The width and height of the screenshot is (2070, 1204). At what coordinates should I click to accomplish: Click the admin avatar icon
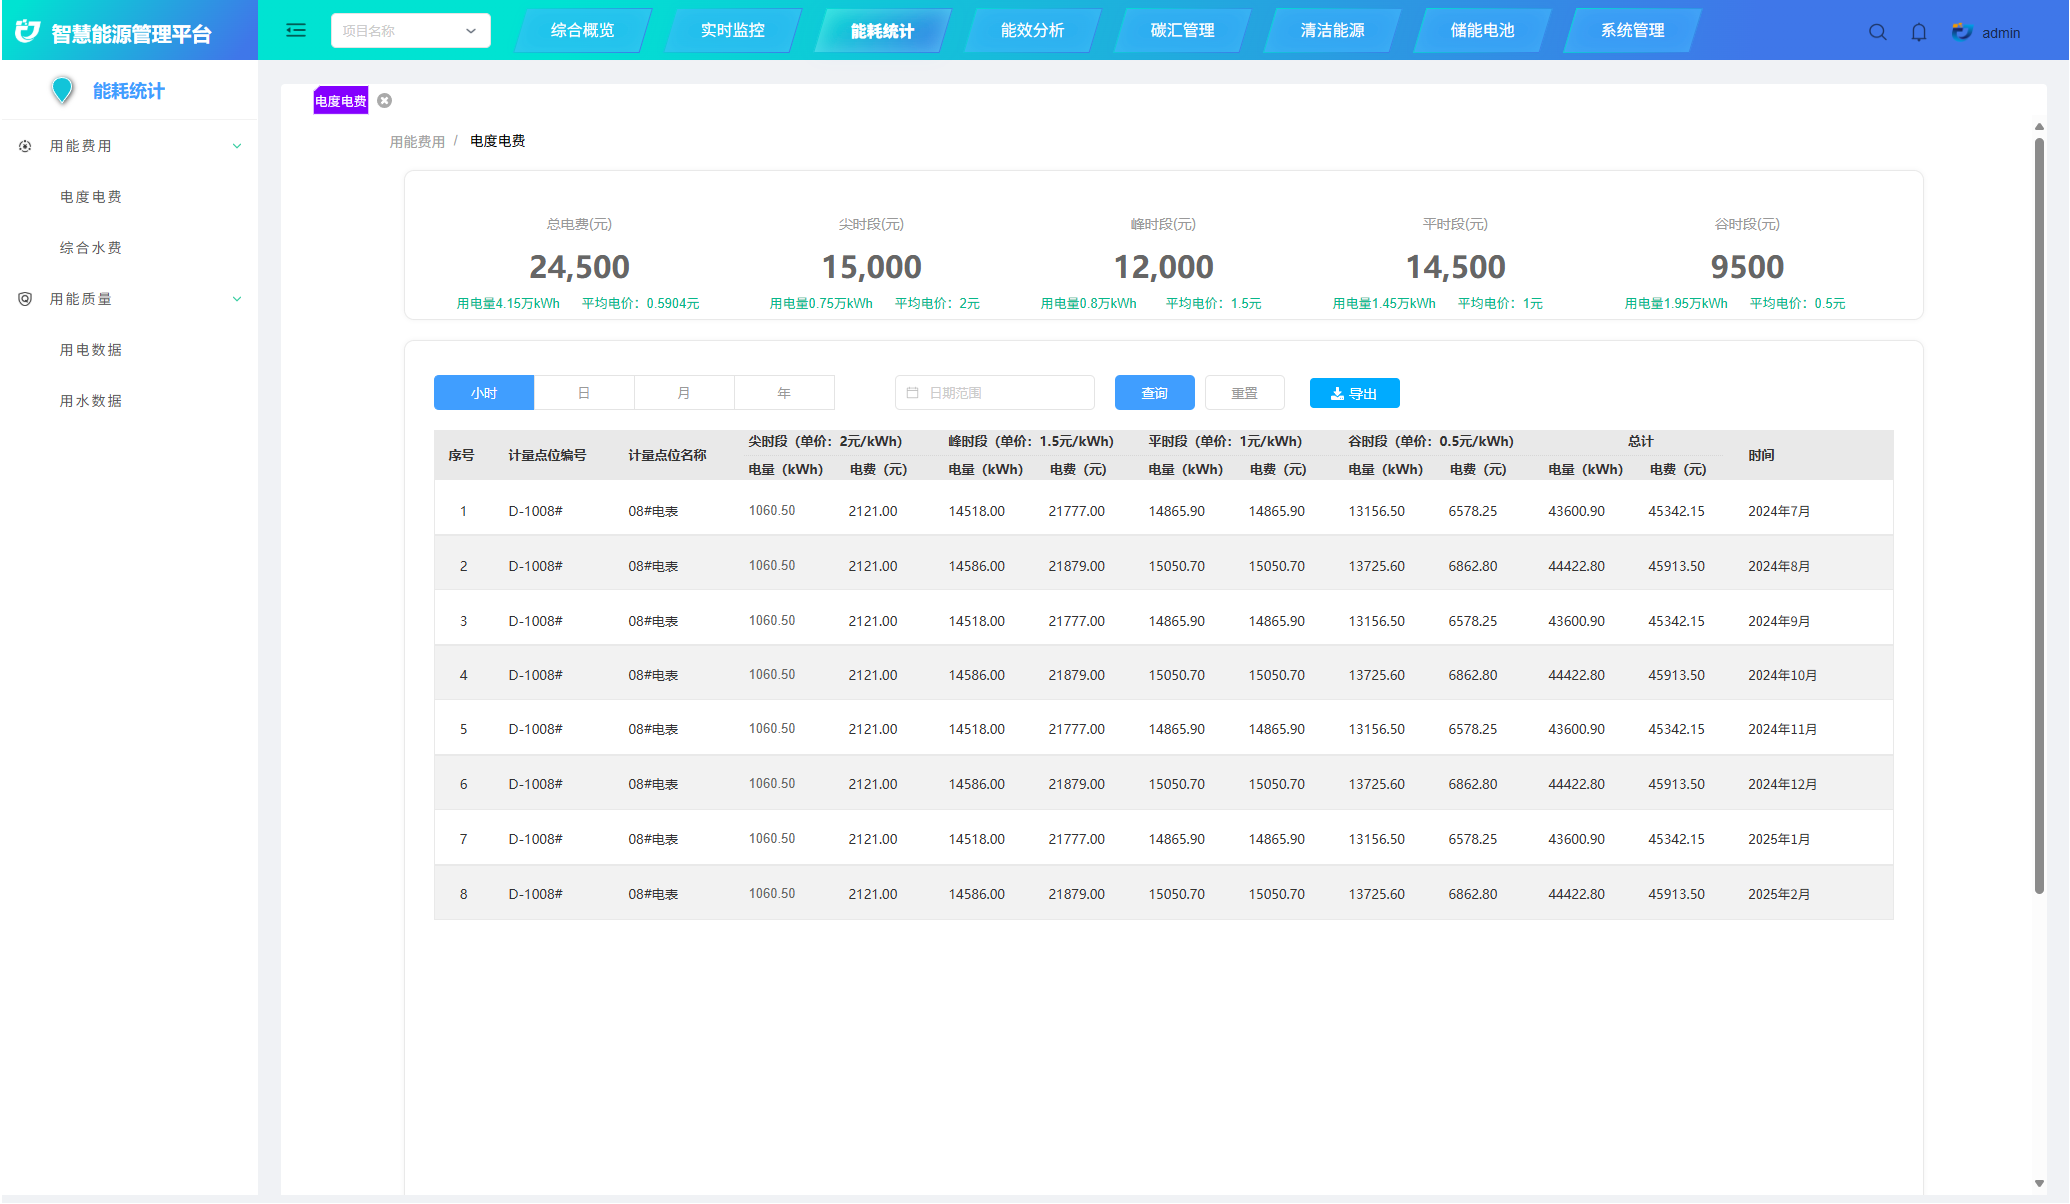(x=1961, y=32)
